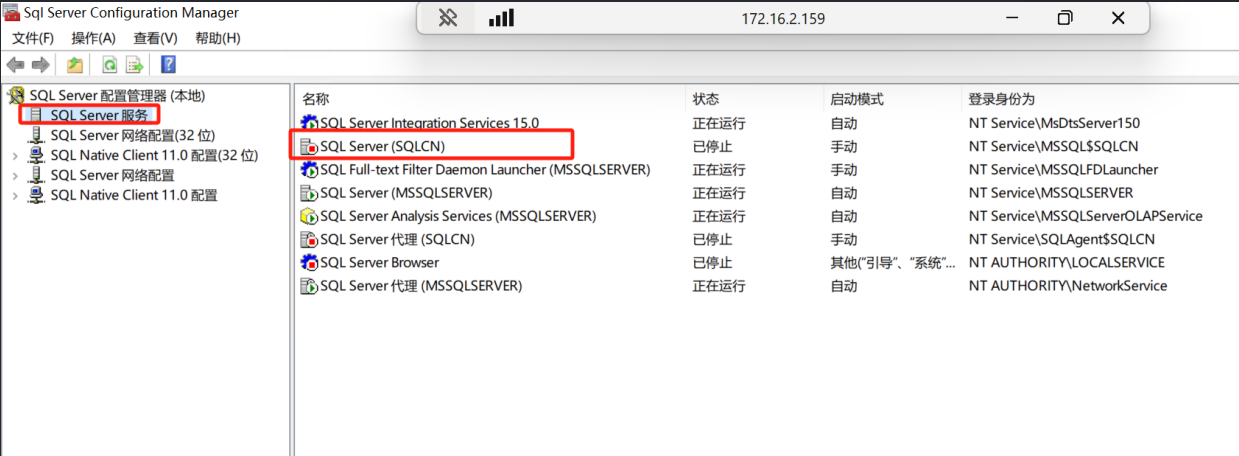Click the SQL Server (MSSQLSERVER) service icon

click(x=309, y=193)
